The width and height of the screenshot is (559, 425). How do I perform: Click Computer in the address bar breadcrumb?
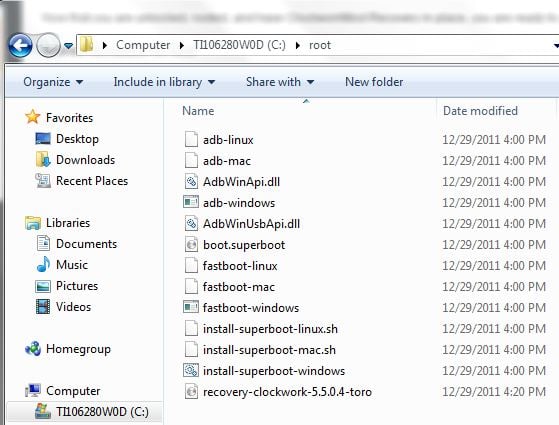(143, 45)
